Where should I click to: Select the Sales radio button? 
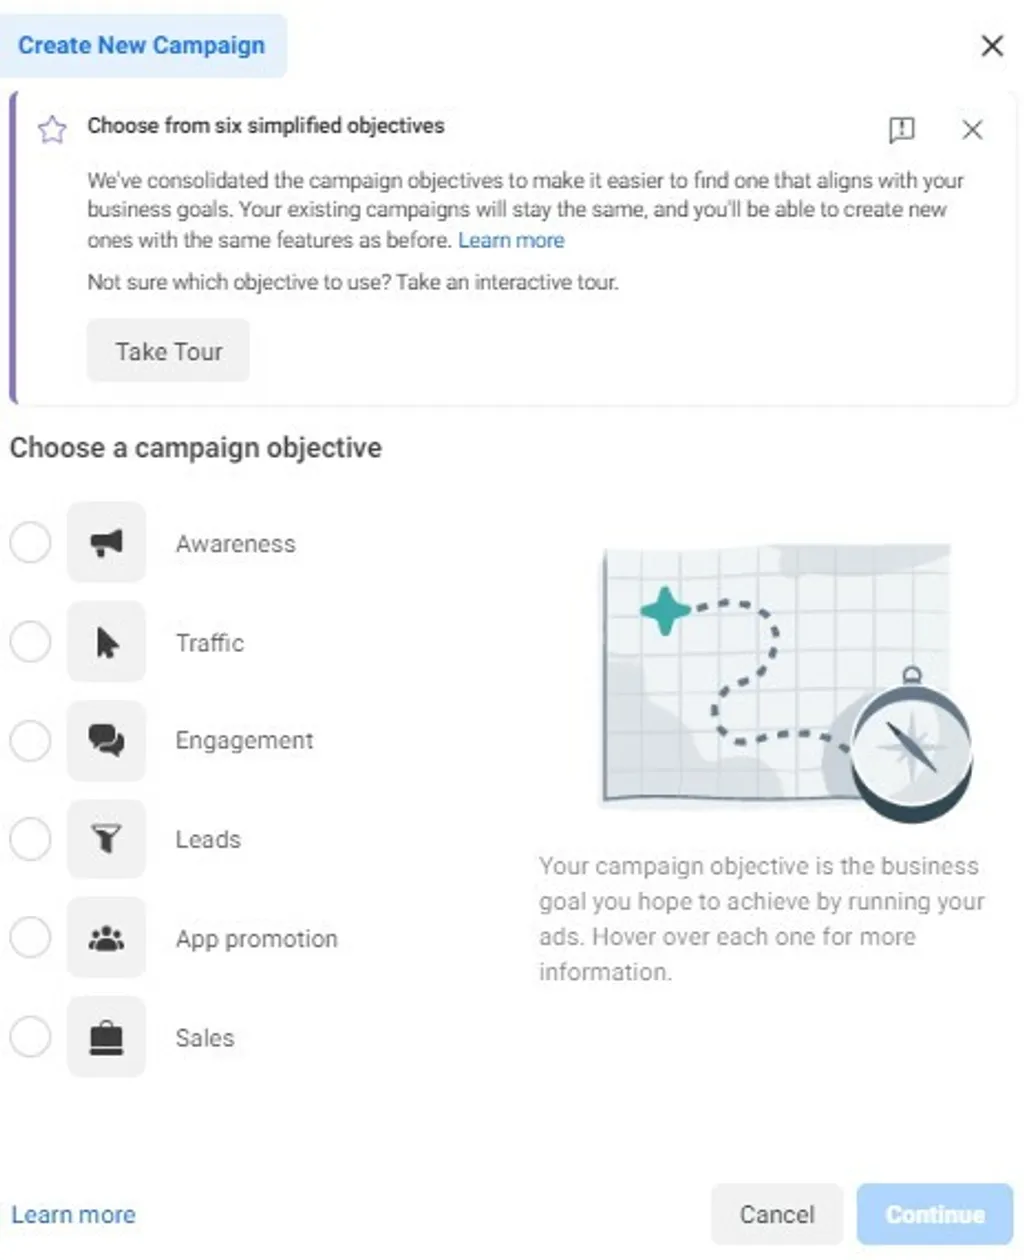pyautogui.click(x=30, y=1037)
